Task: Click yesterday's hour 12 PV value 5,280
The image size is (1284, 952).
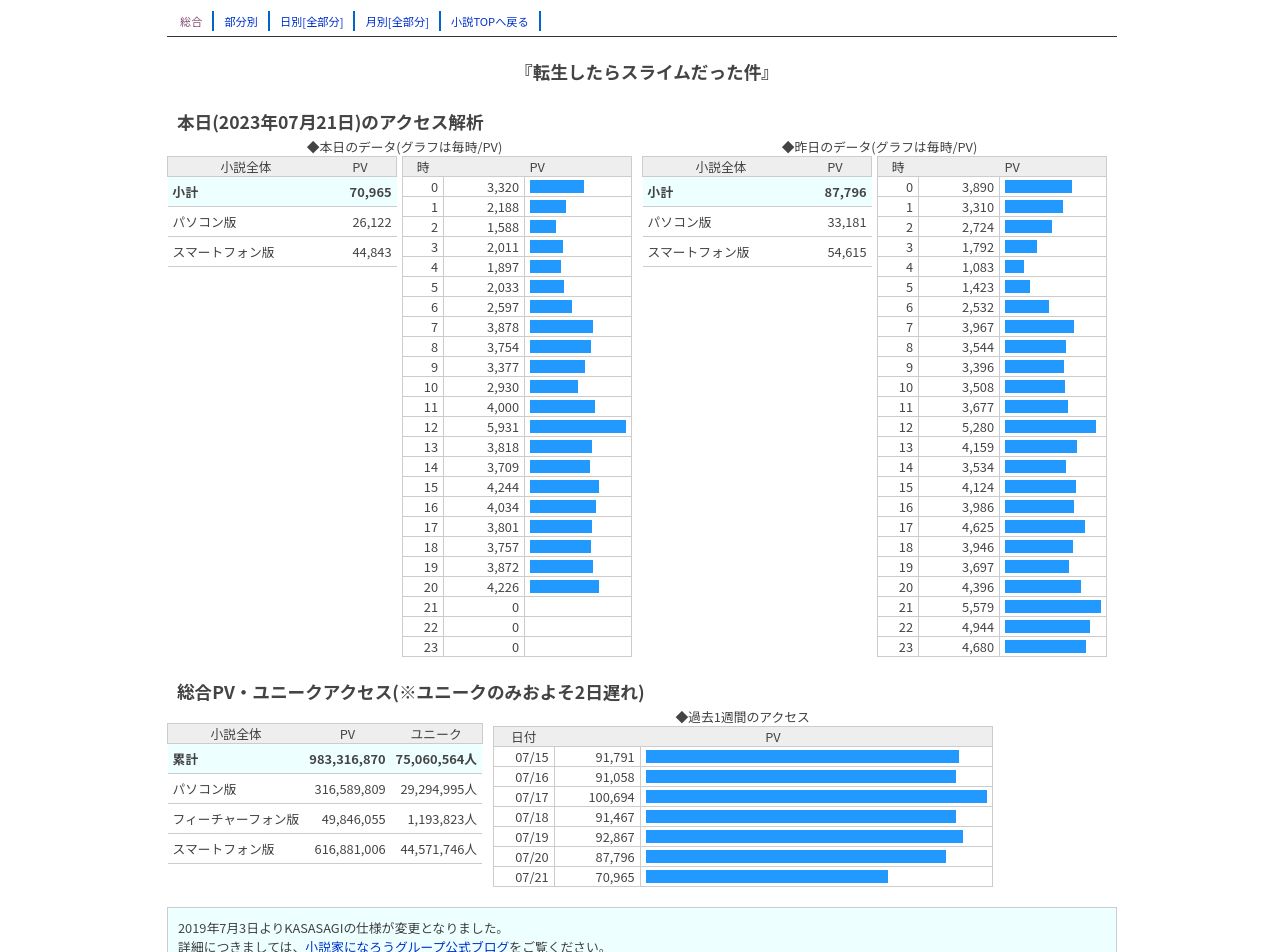Action: coord(978,427)
